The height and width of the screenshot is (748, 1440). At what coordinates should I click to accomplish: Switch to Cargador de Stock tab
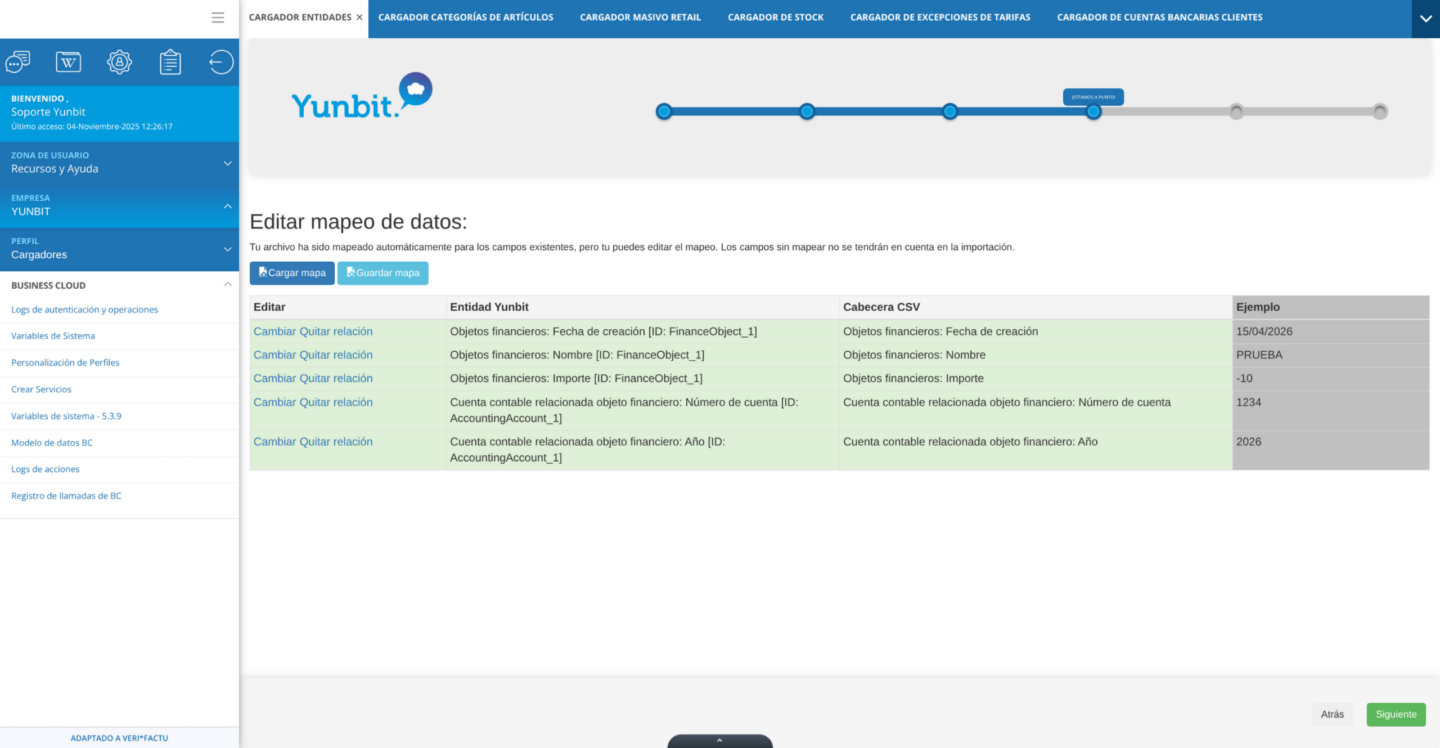776,17
